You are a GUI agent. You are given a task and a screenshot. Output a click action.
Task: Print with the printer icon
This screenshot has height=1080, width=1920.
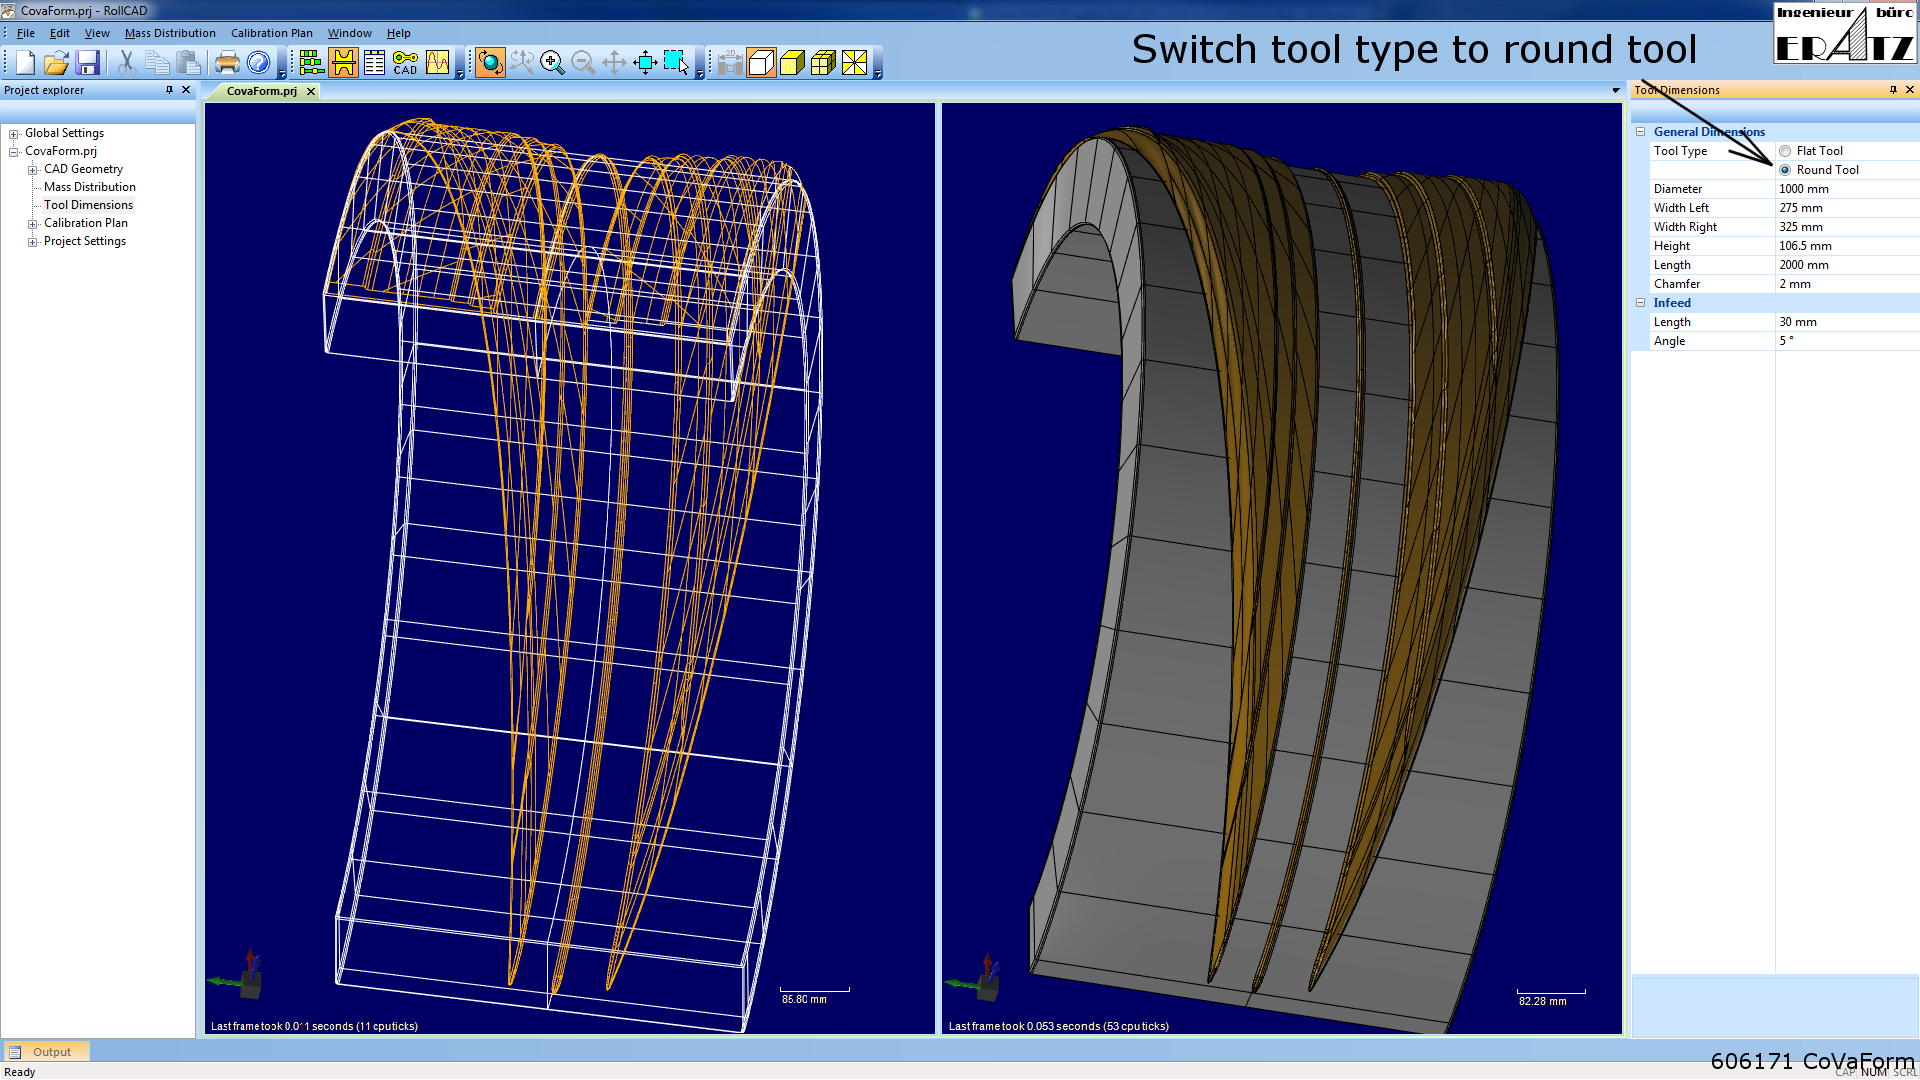click(x=227, y=63)
